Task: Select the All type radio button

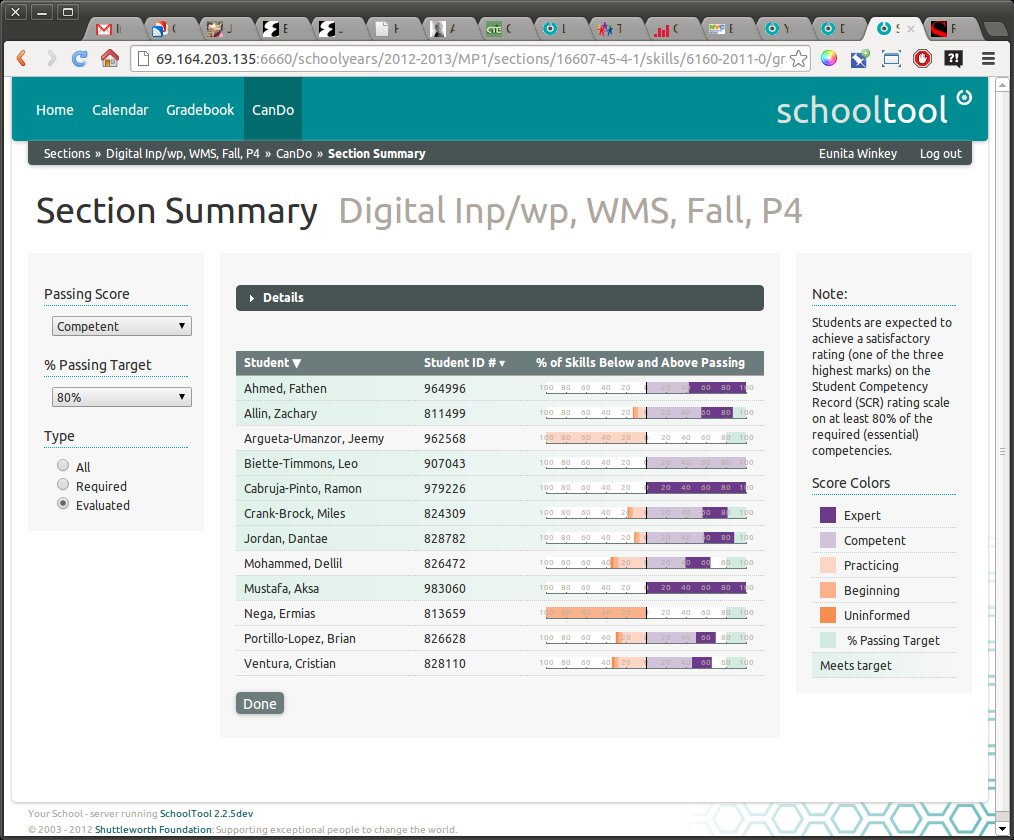Action: coord(63,466)
